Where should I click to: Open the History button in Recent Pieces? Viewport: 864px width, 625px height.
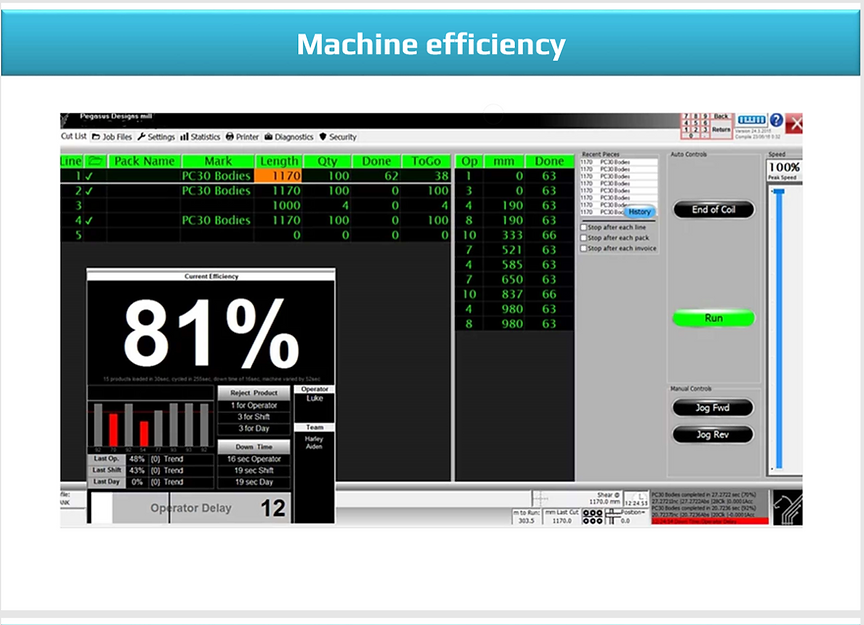coord(640,212)
